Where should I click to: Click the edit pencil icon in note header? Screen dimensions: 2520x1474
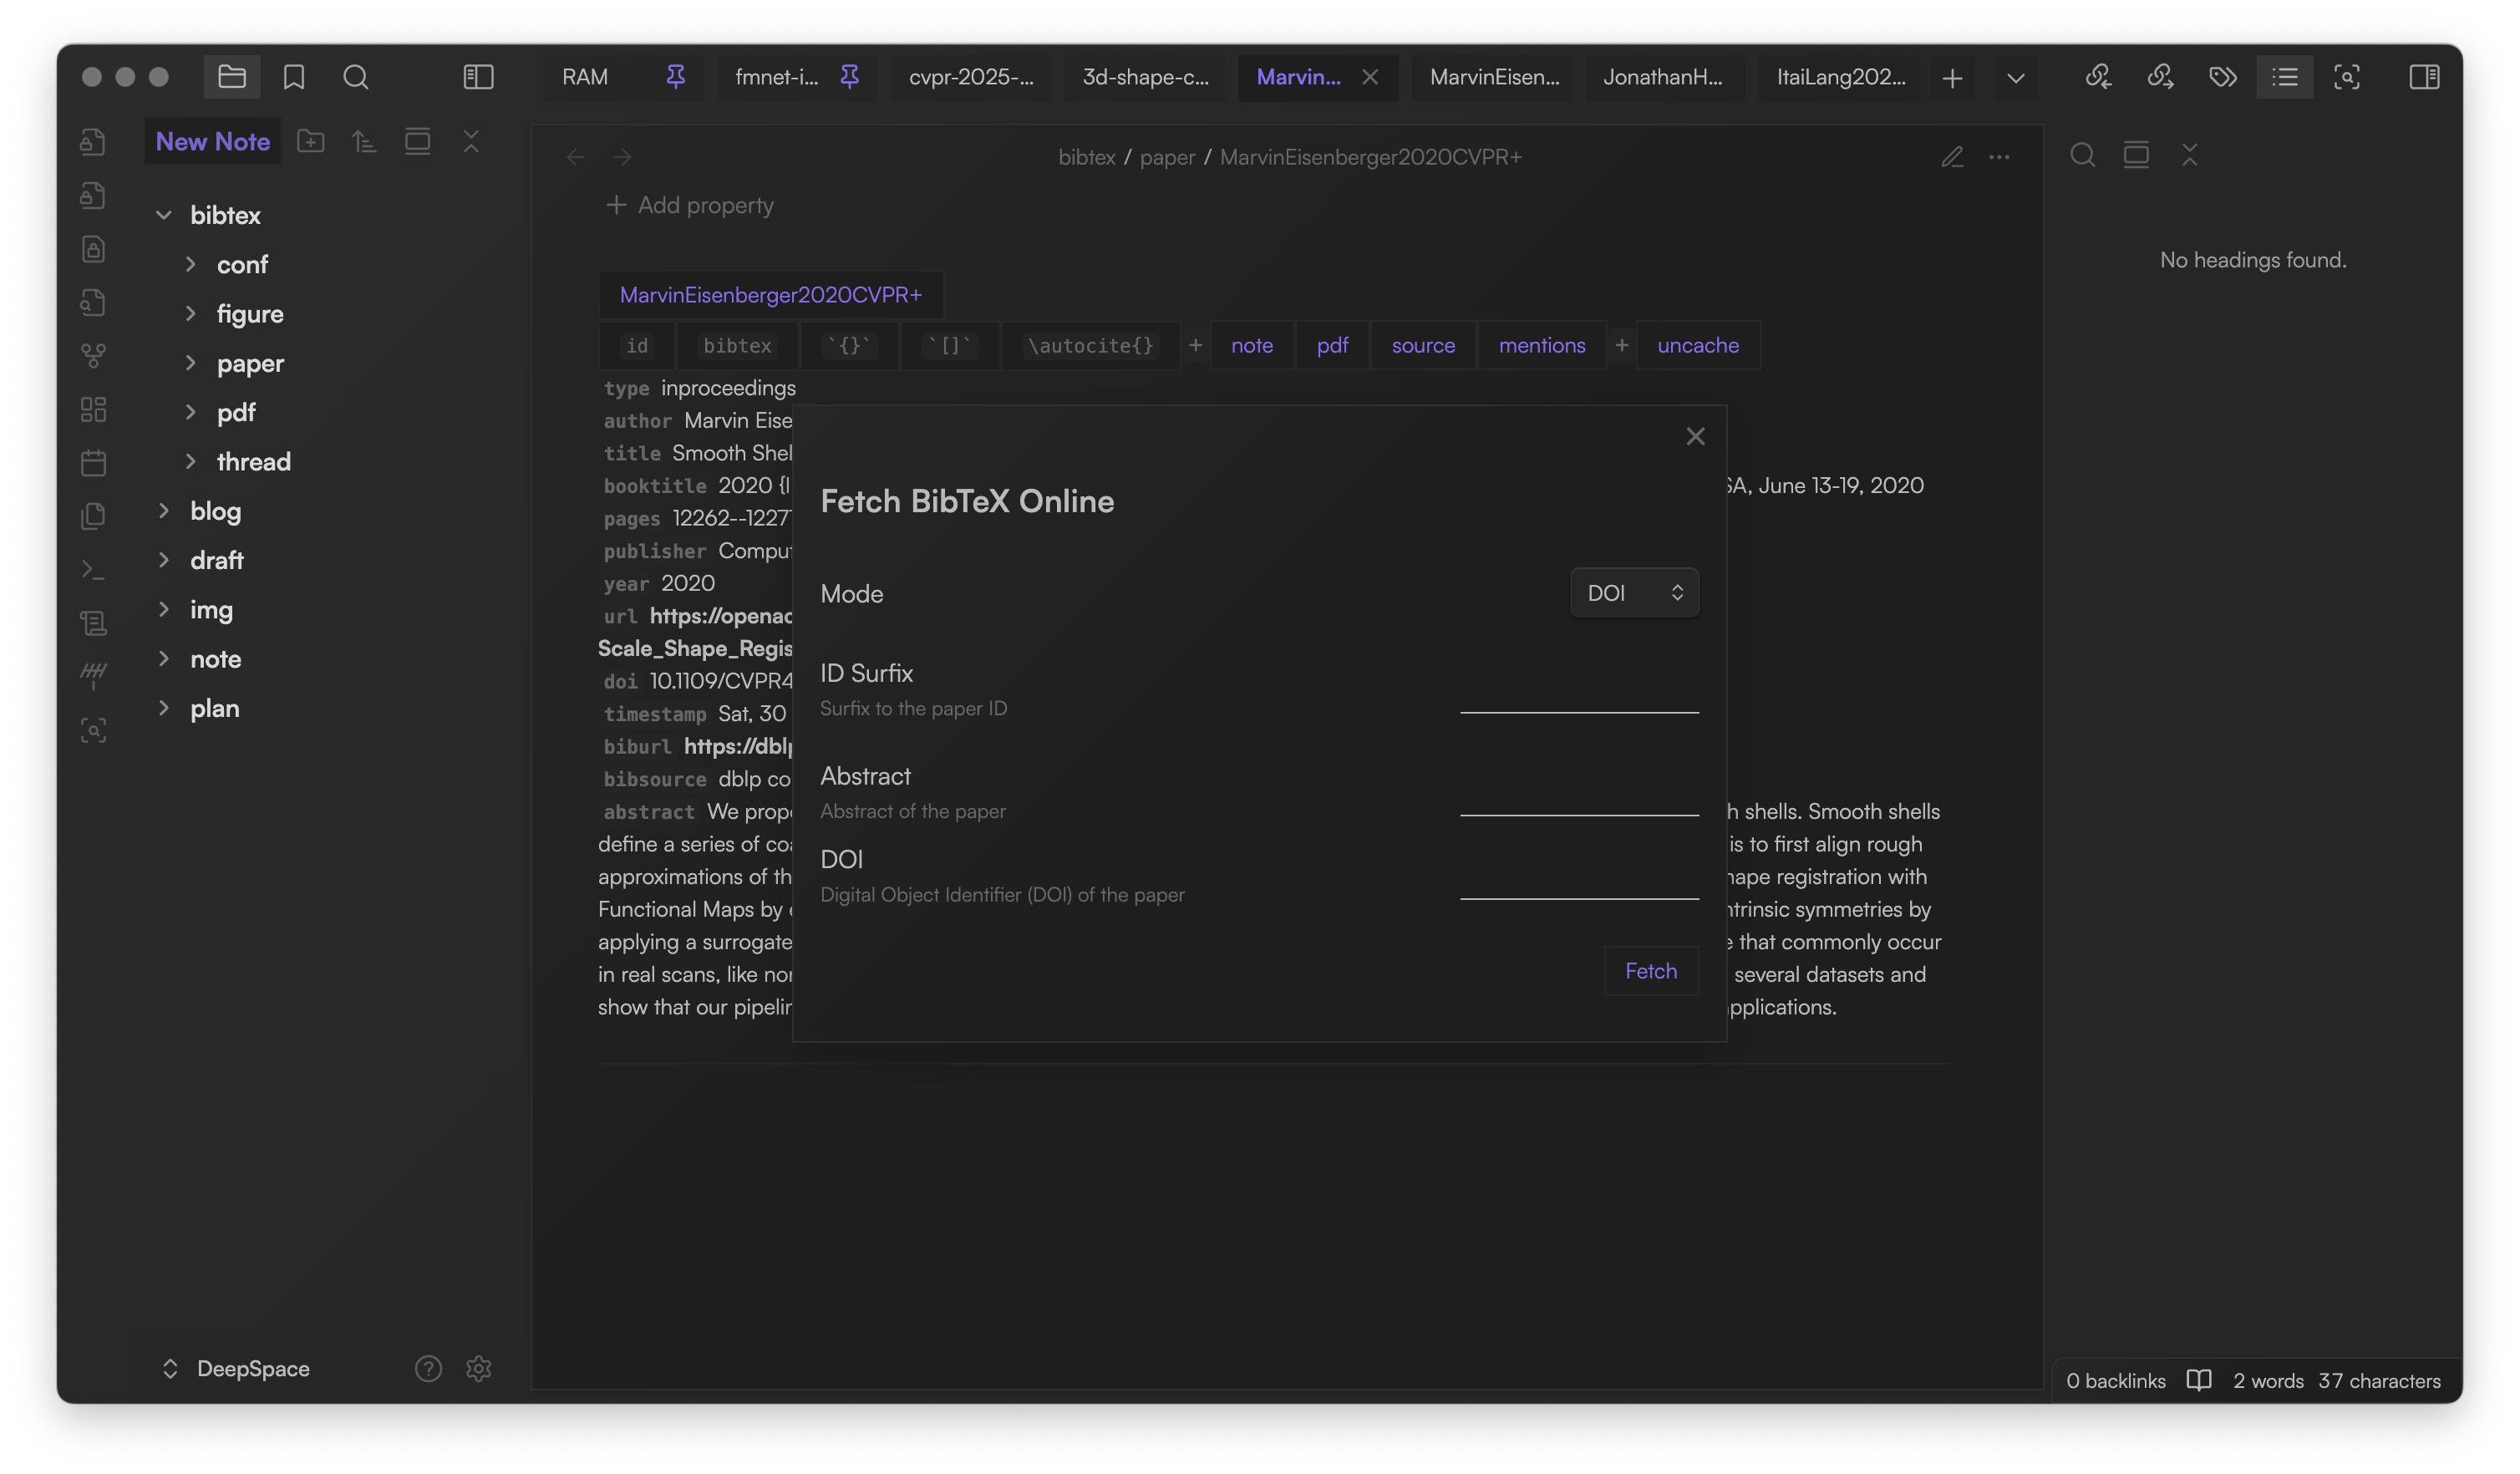tap(1952, 157)
